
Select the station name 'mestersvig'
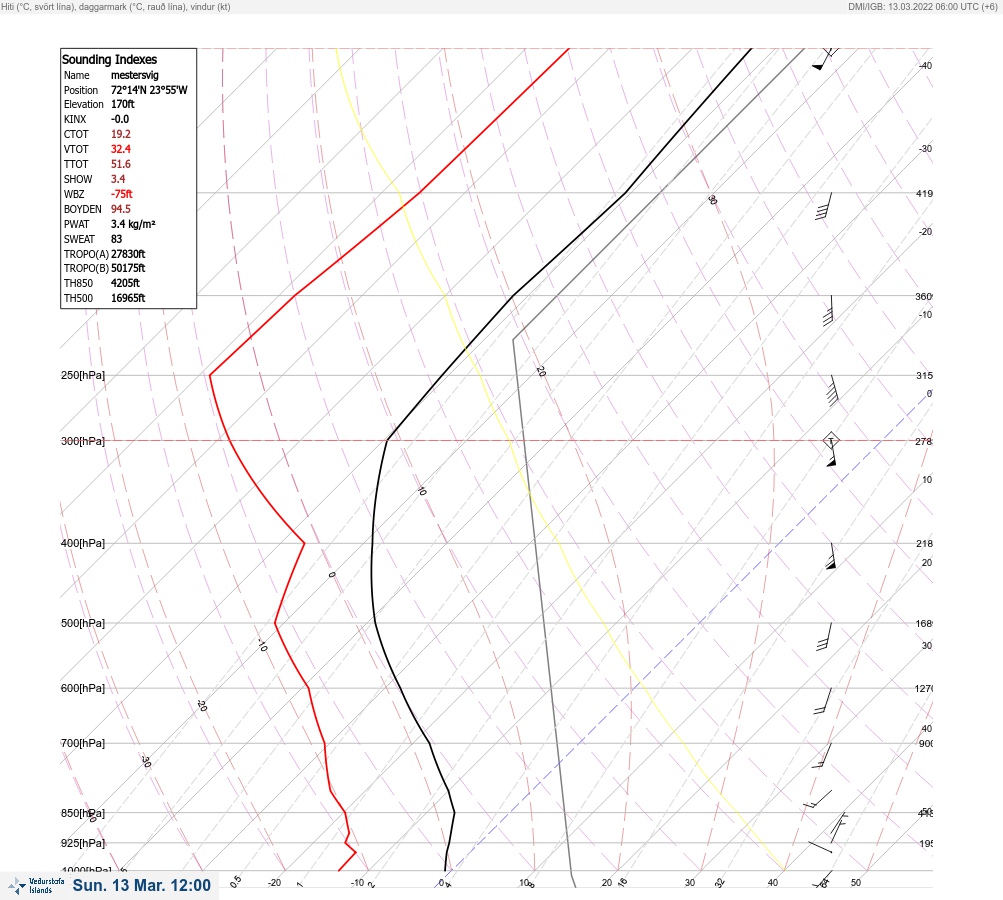click(x=134, y=75)
